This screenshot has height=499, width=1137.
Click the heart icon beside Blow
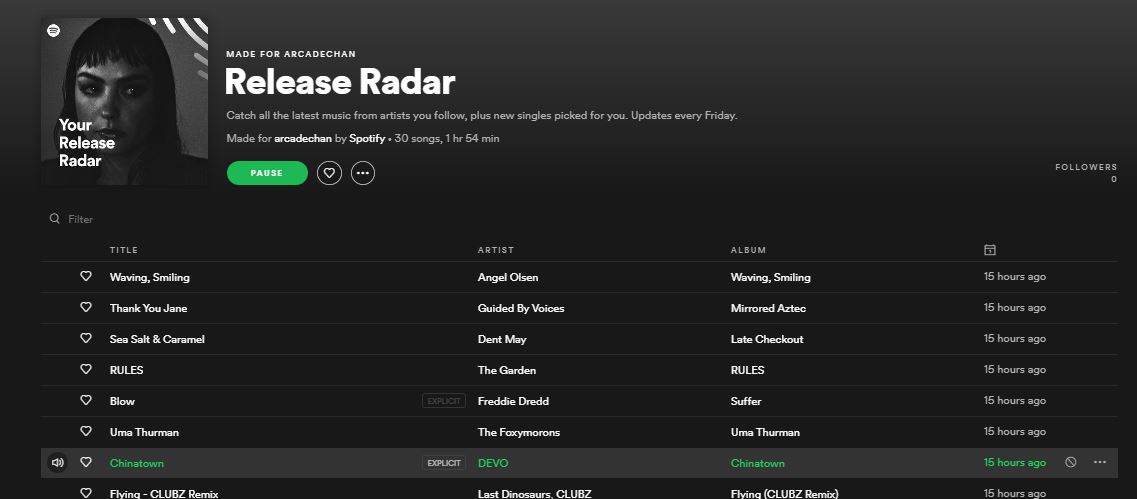86,400
